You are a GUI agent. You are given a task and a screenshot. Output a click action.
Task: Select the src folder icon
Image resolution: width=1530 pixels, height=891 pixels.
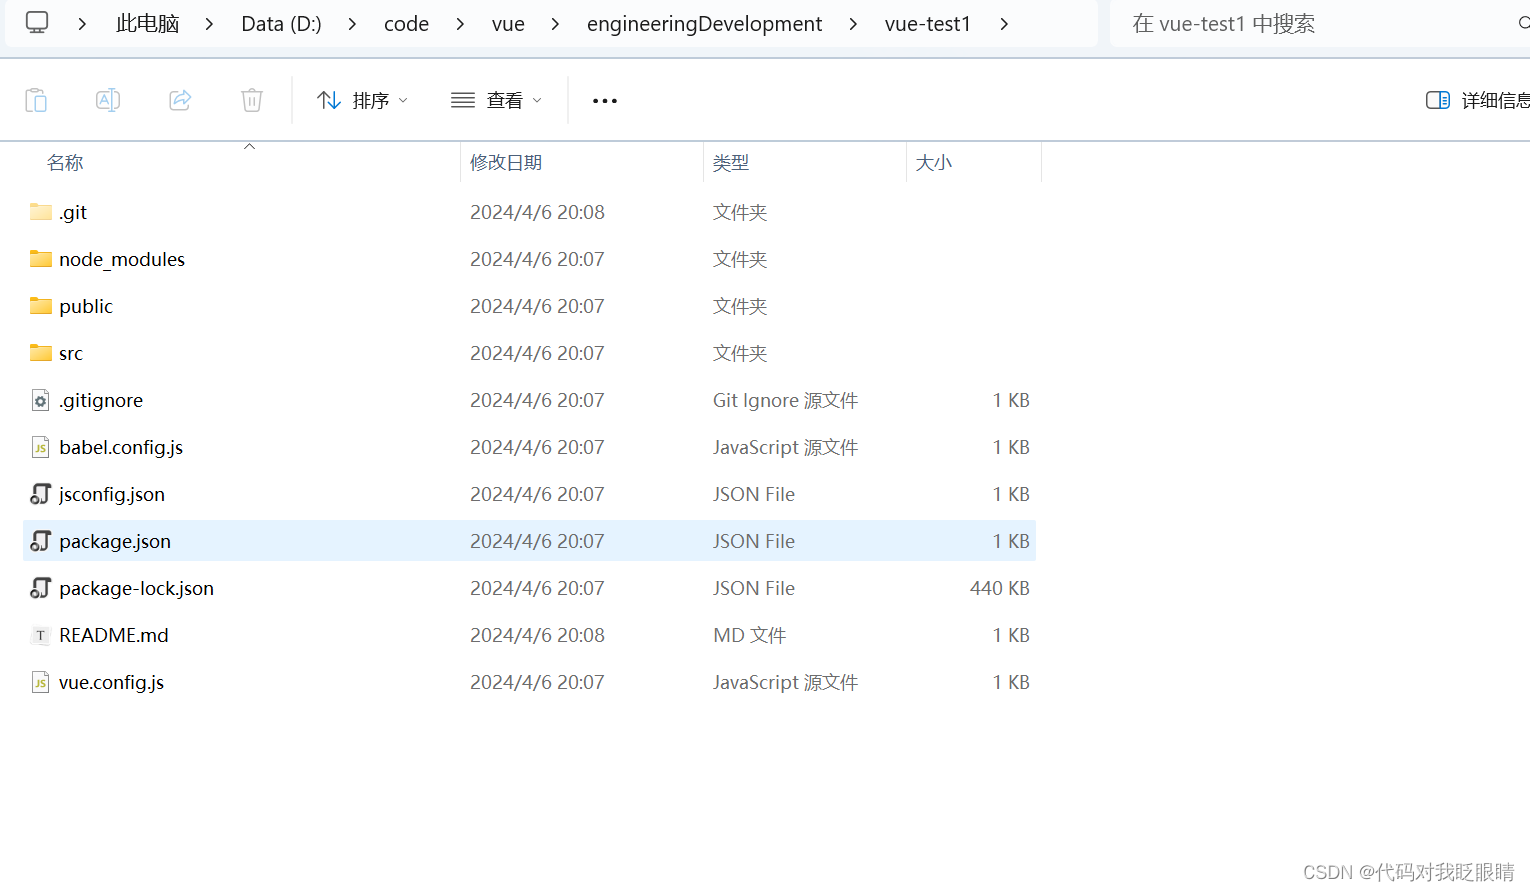(41, 353)
